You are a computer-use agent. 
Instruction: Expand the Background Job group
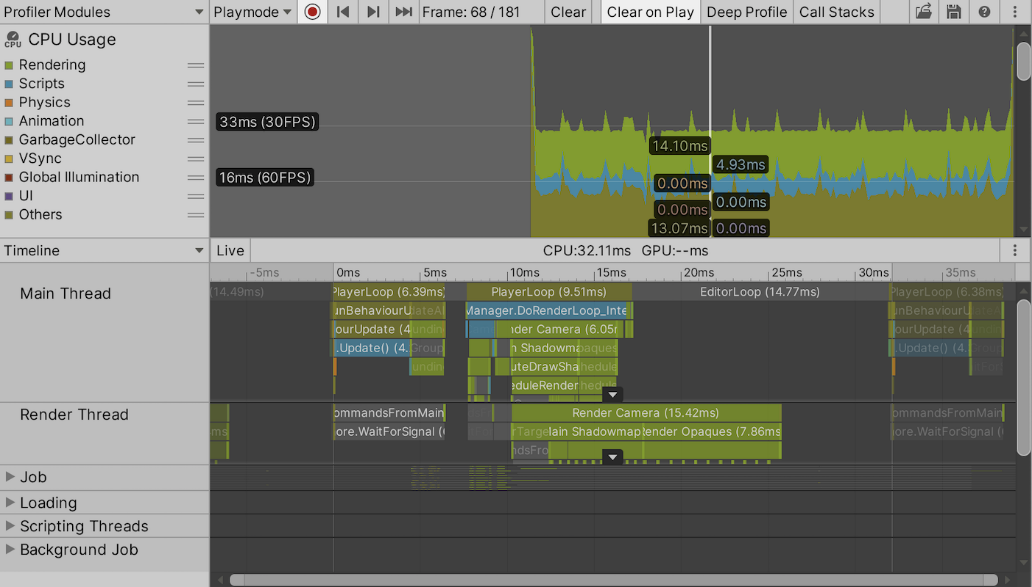[x=10, y=549]
